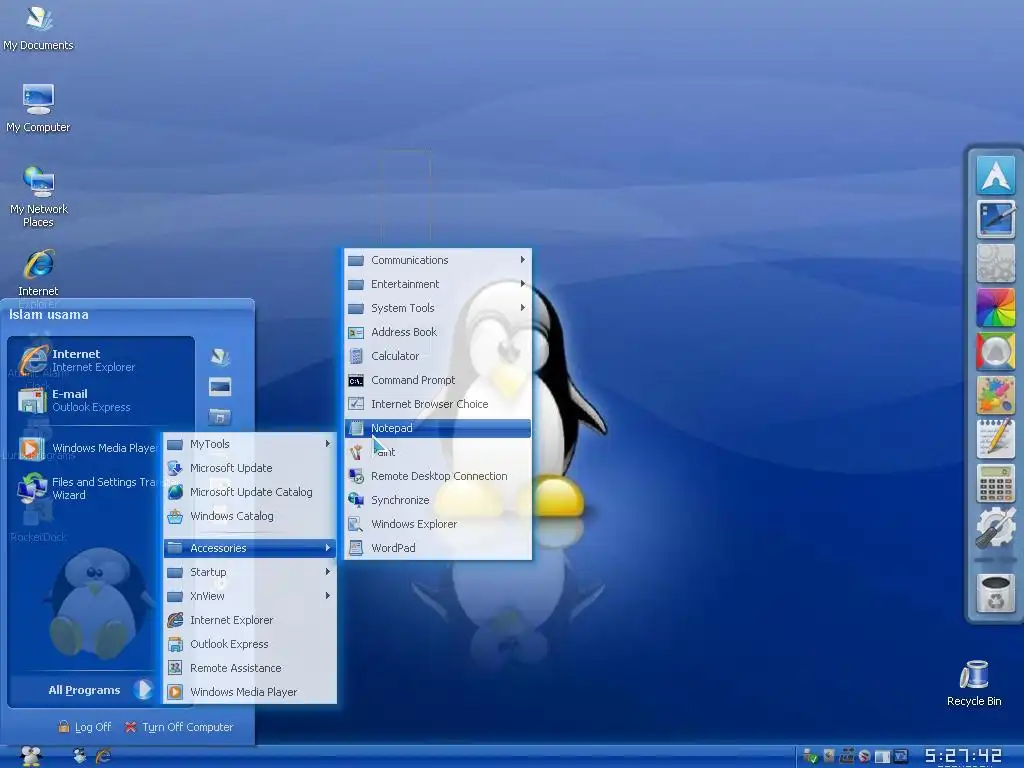The image size is (1024, 768).
Task: Open Address Book from Accessories
Action: point(438,332)
